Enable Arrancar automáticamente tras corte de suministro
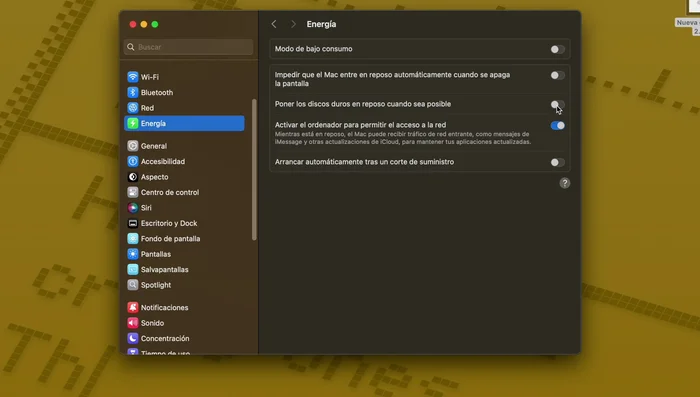 coord(557,162)
